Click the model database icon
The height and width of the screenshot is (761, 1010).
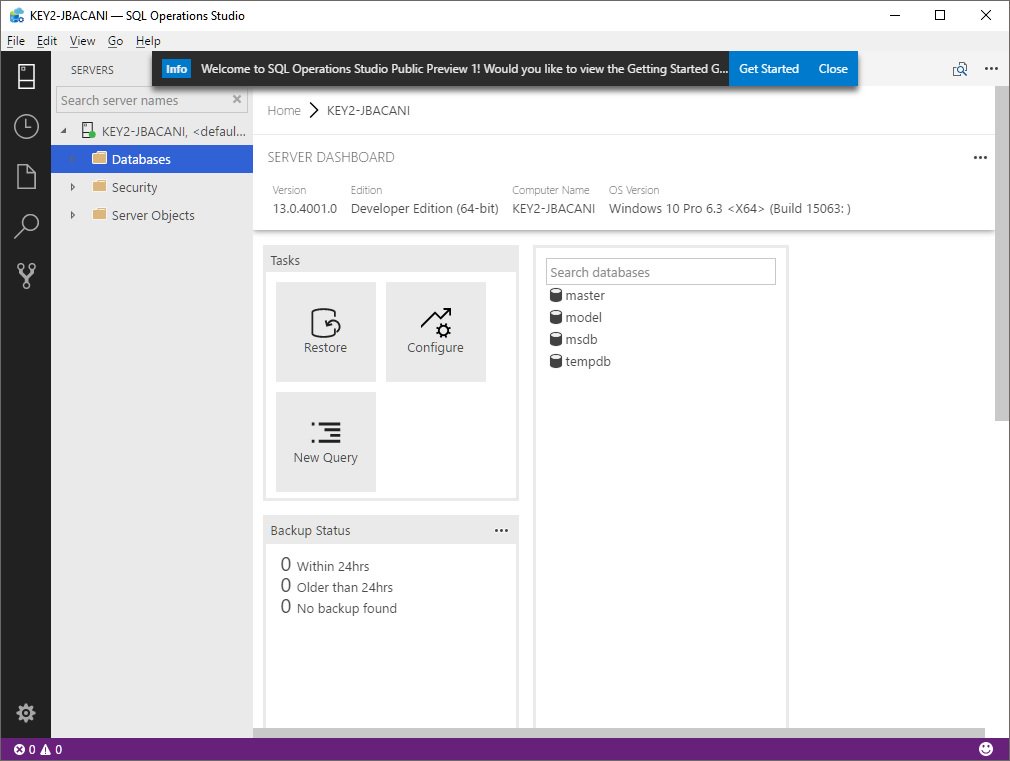pos(556,317)
